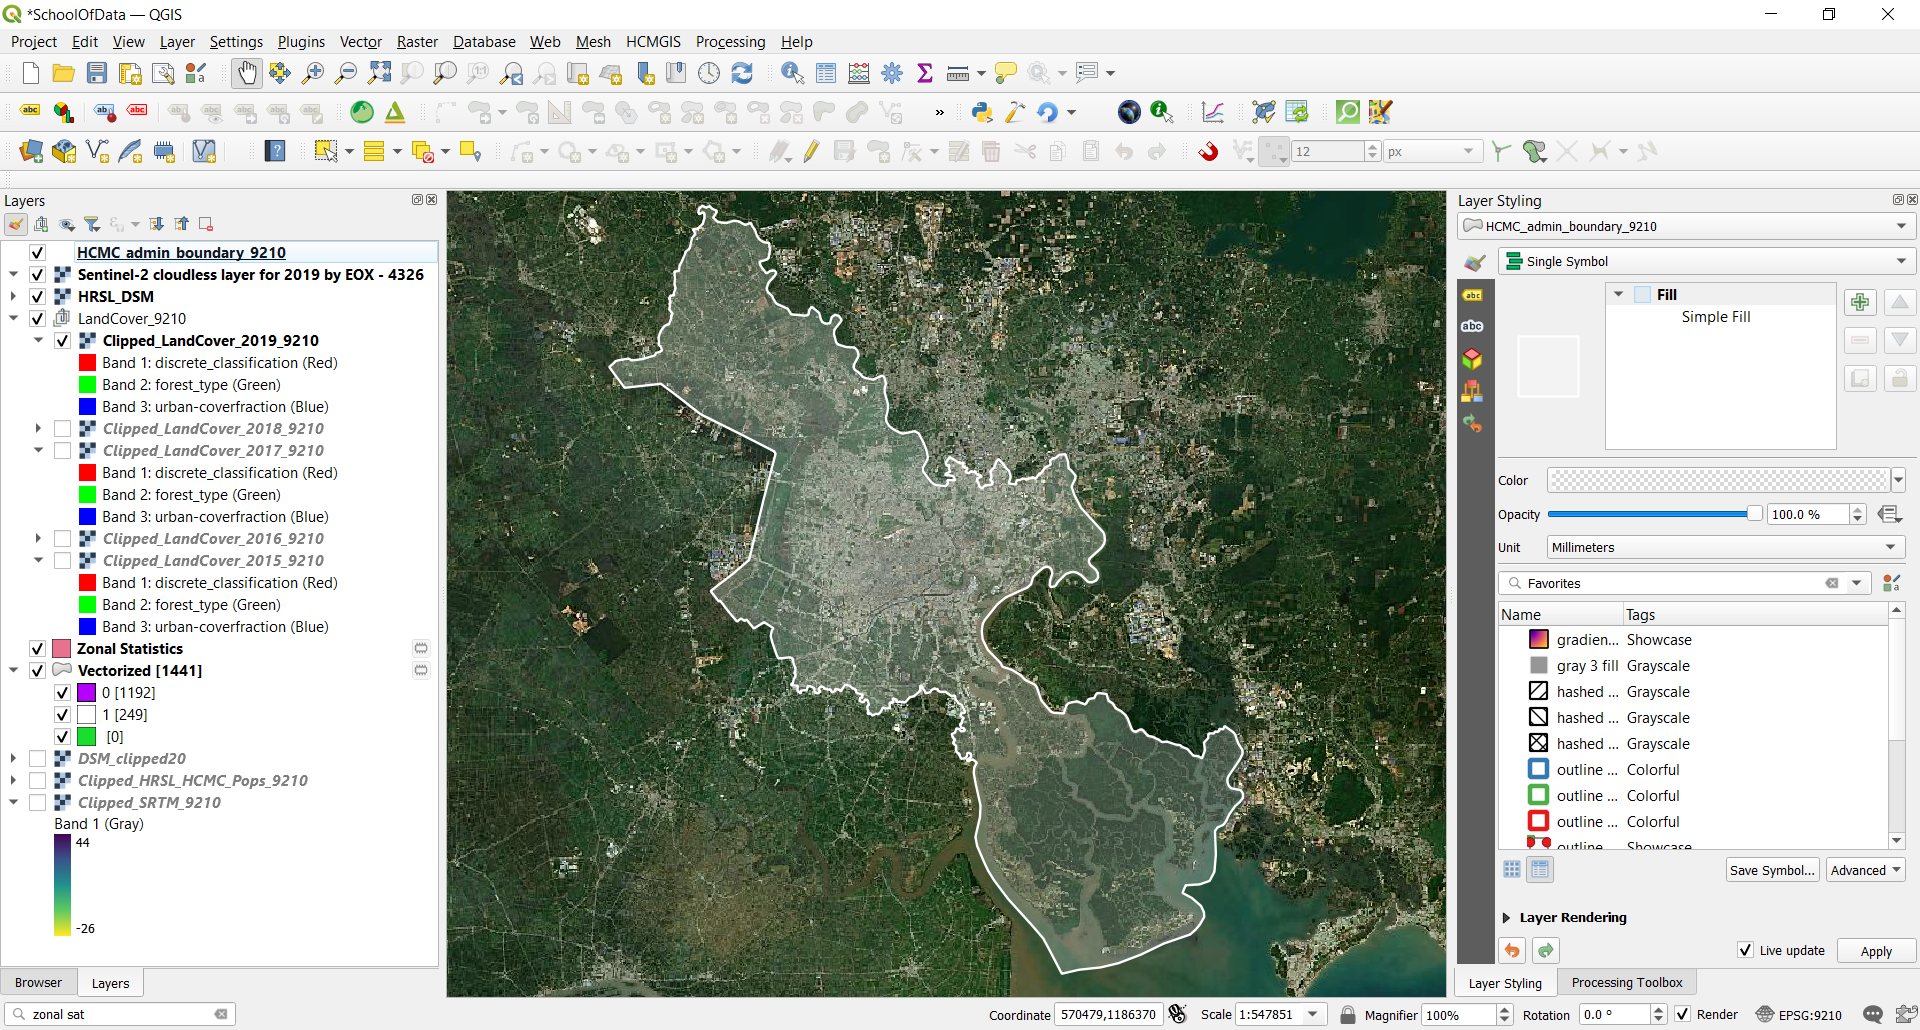Open the Processing menu
Image resolution: width=1920 pixels, height=1030 pixels.
(x=730, y=42)
